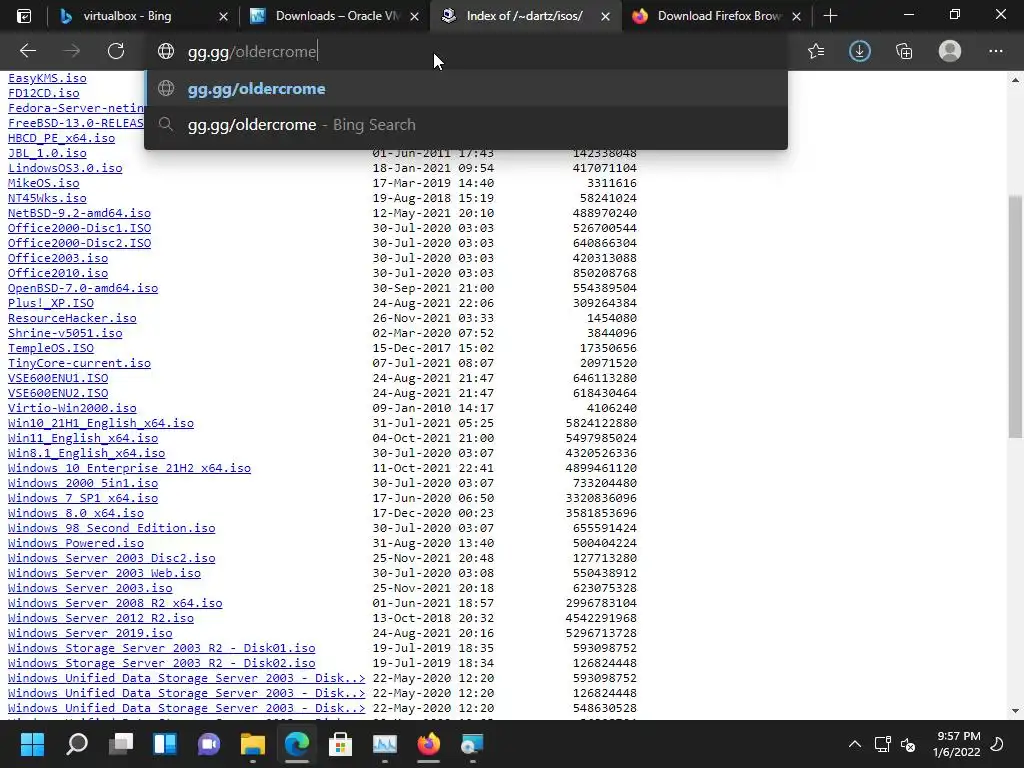Close the Download Firefox Browser tab
Image resolution: width=1024 pixels, height=768 pixels.
coord(796,16)
